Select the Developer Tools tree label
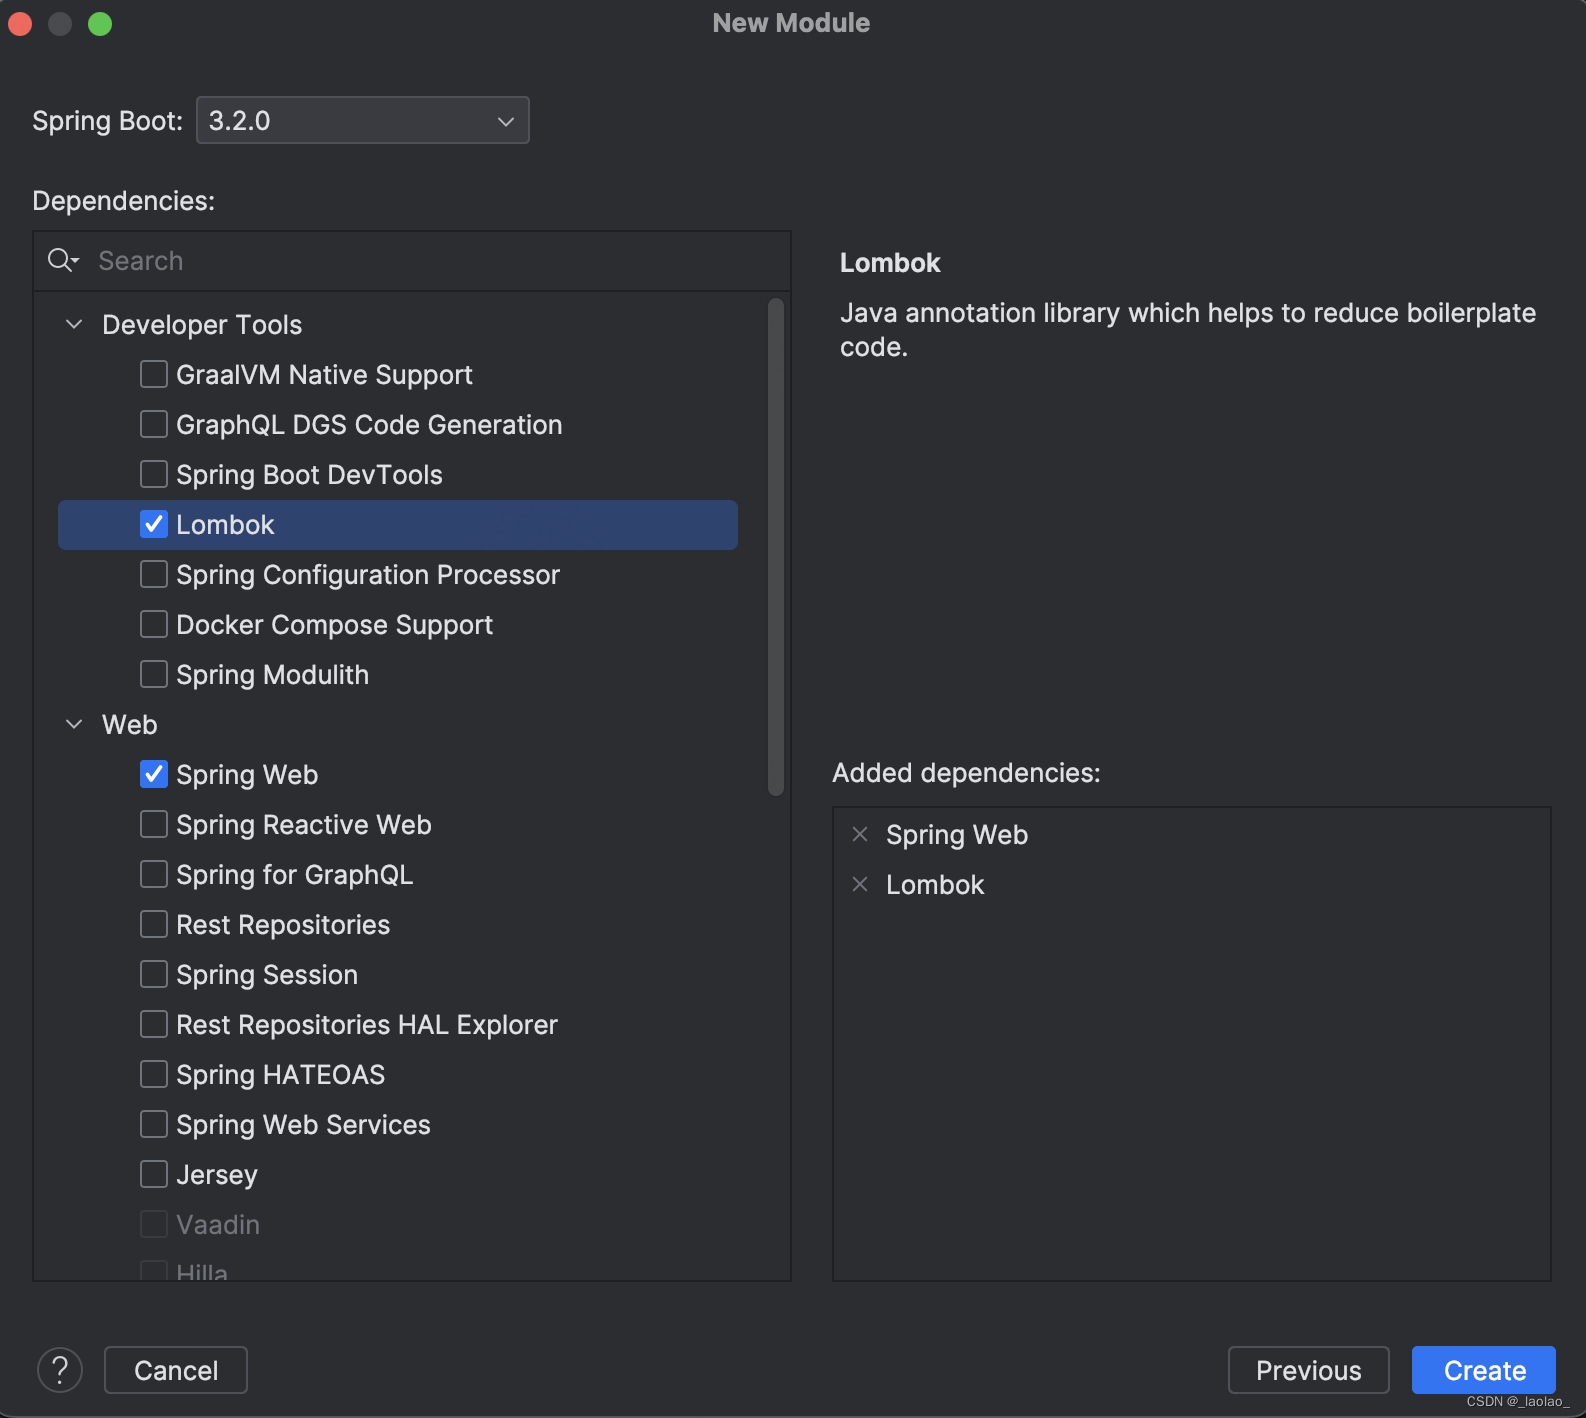The image size is (1586, 1418). click(202, 325)
